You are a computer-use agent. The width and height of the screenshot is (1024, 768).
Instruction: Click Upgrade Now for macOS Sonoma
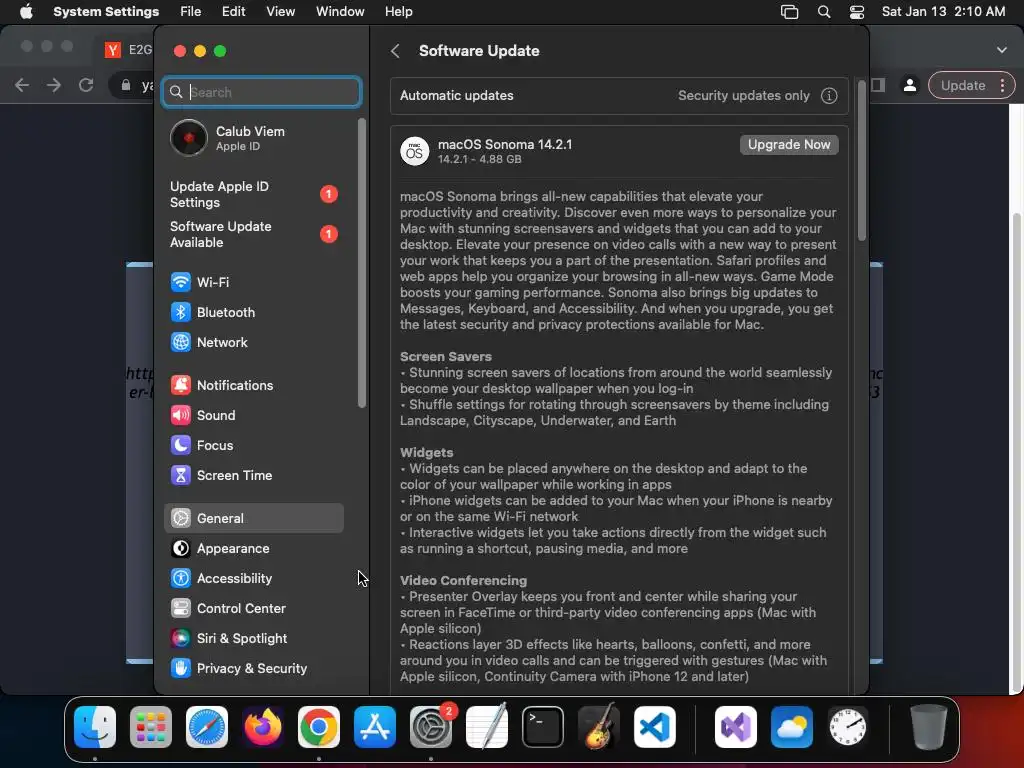(x=789, y=145)
